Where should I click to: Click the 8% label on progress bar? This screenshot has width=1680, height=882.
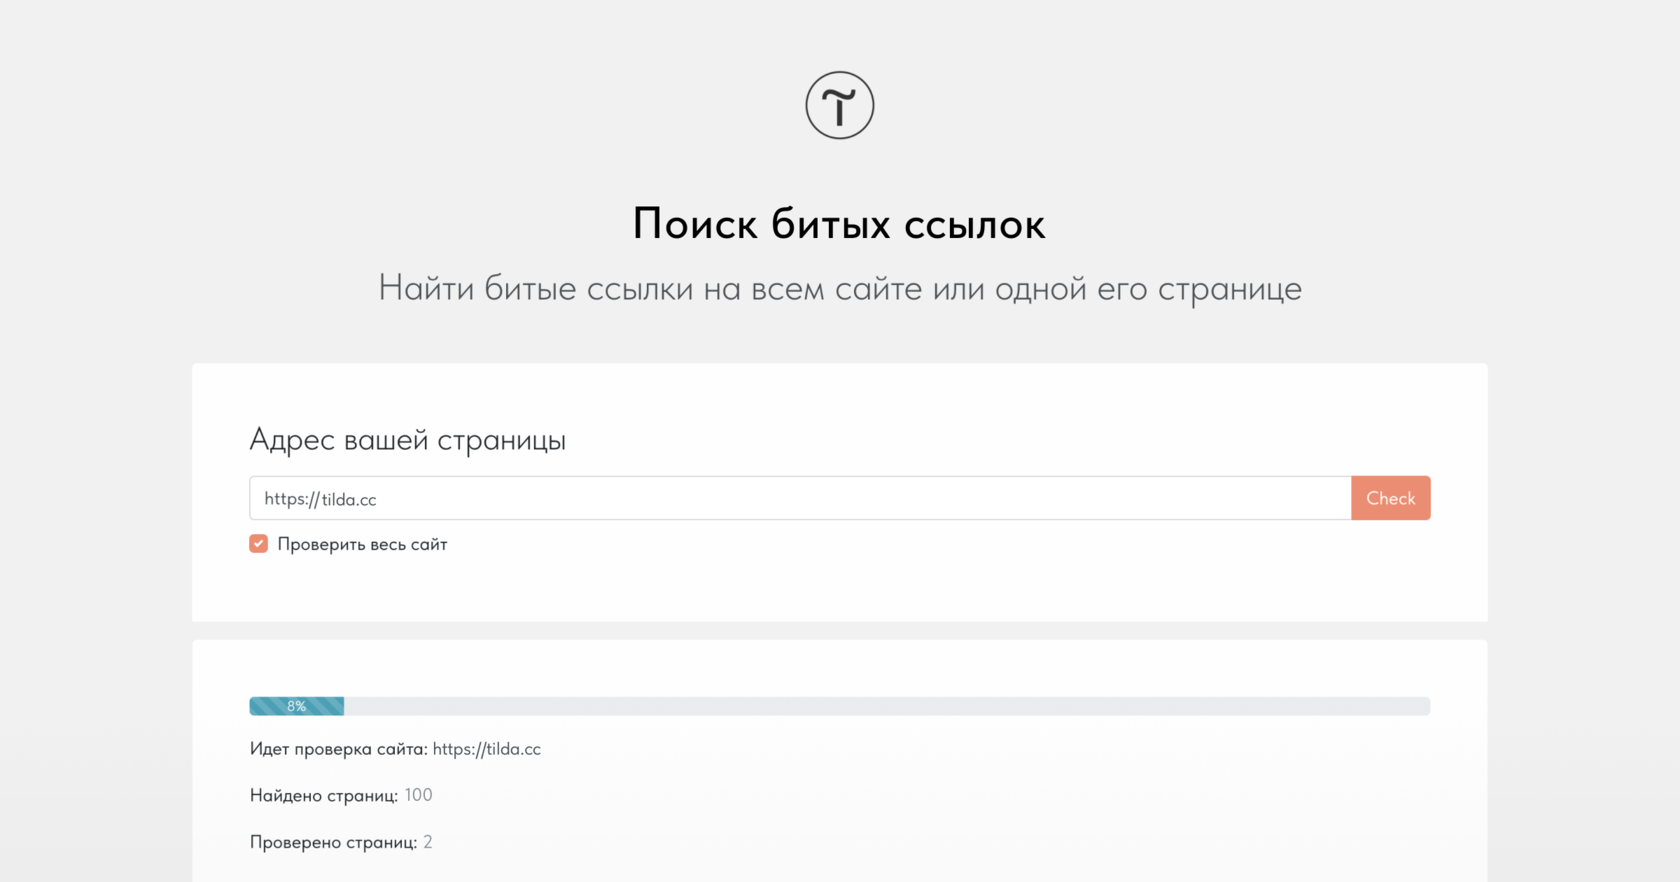pos(296,706)
